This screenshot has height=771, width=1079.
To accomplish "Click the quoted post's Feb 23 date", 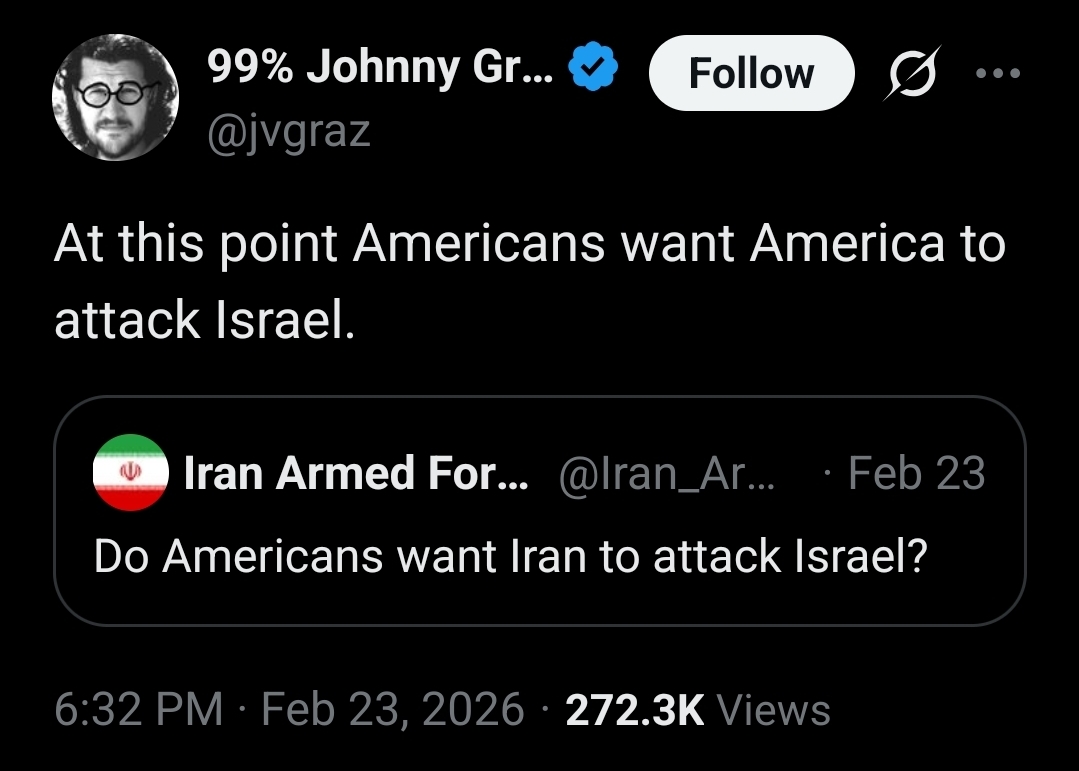I will tap(916, 473).
